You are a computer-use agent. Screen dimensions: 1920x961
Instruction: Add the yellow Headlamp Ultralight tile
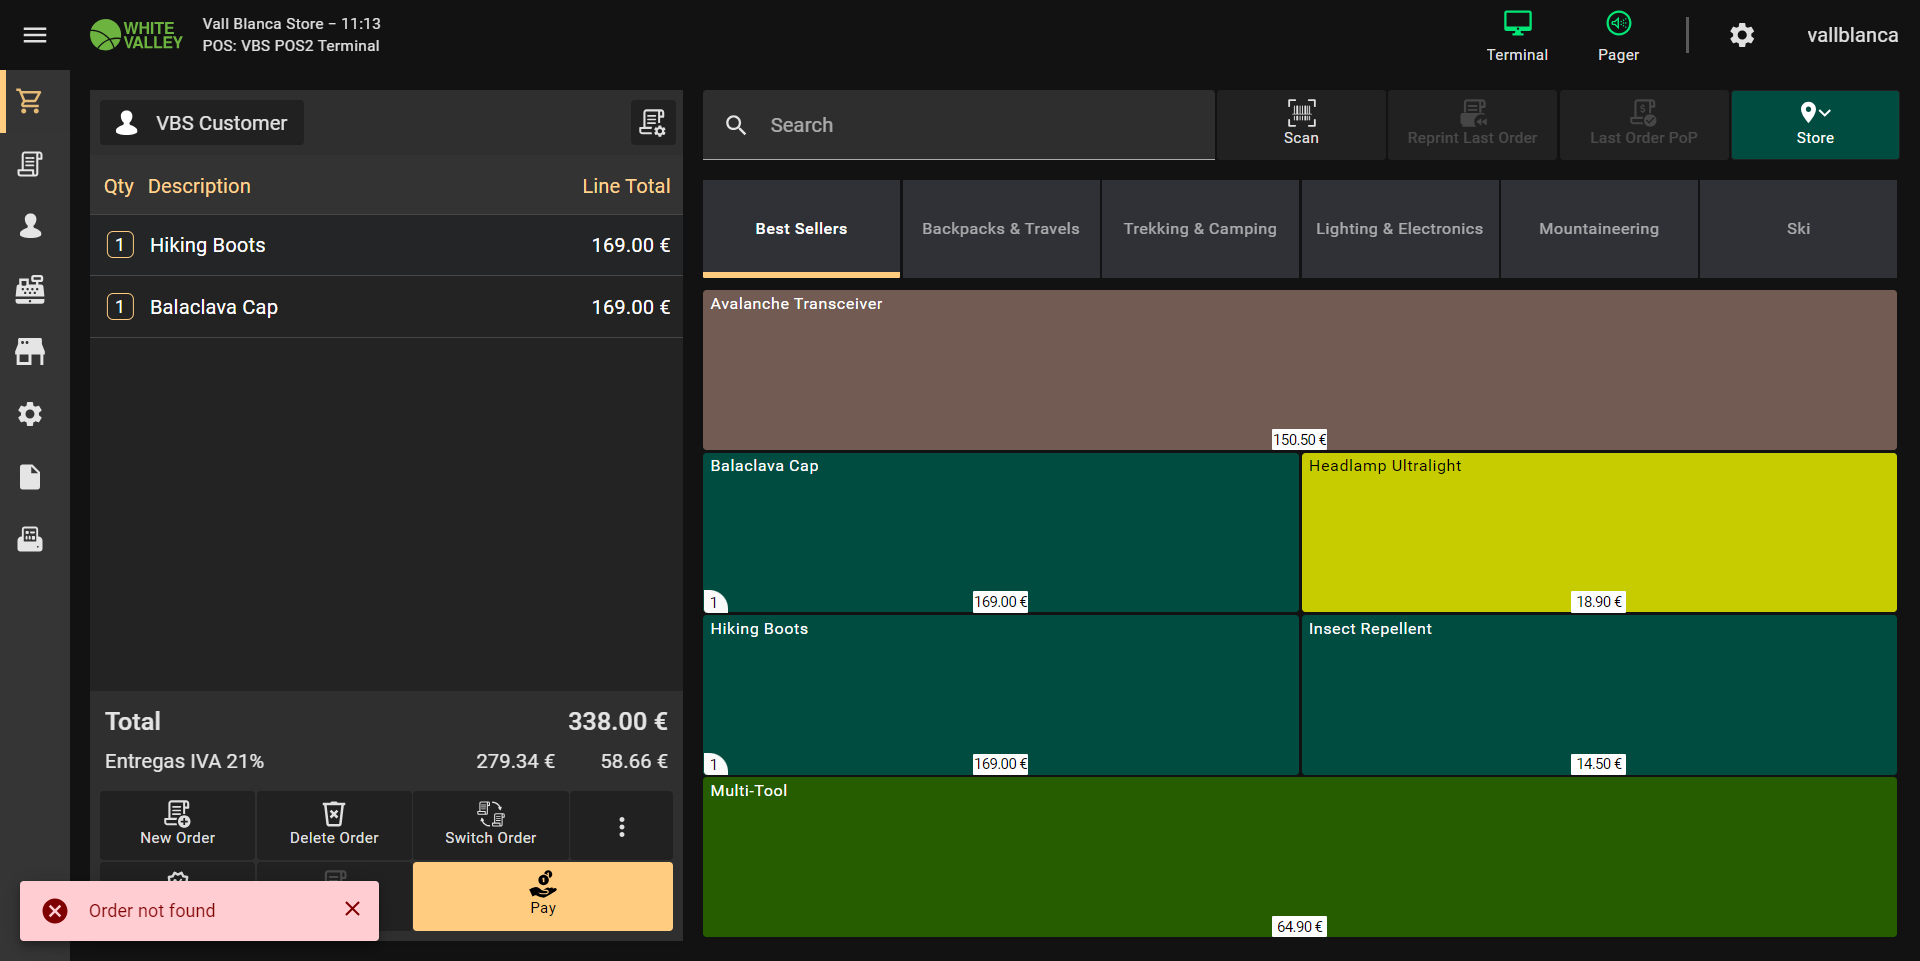coord(1598,530)
